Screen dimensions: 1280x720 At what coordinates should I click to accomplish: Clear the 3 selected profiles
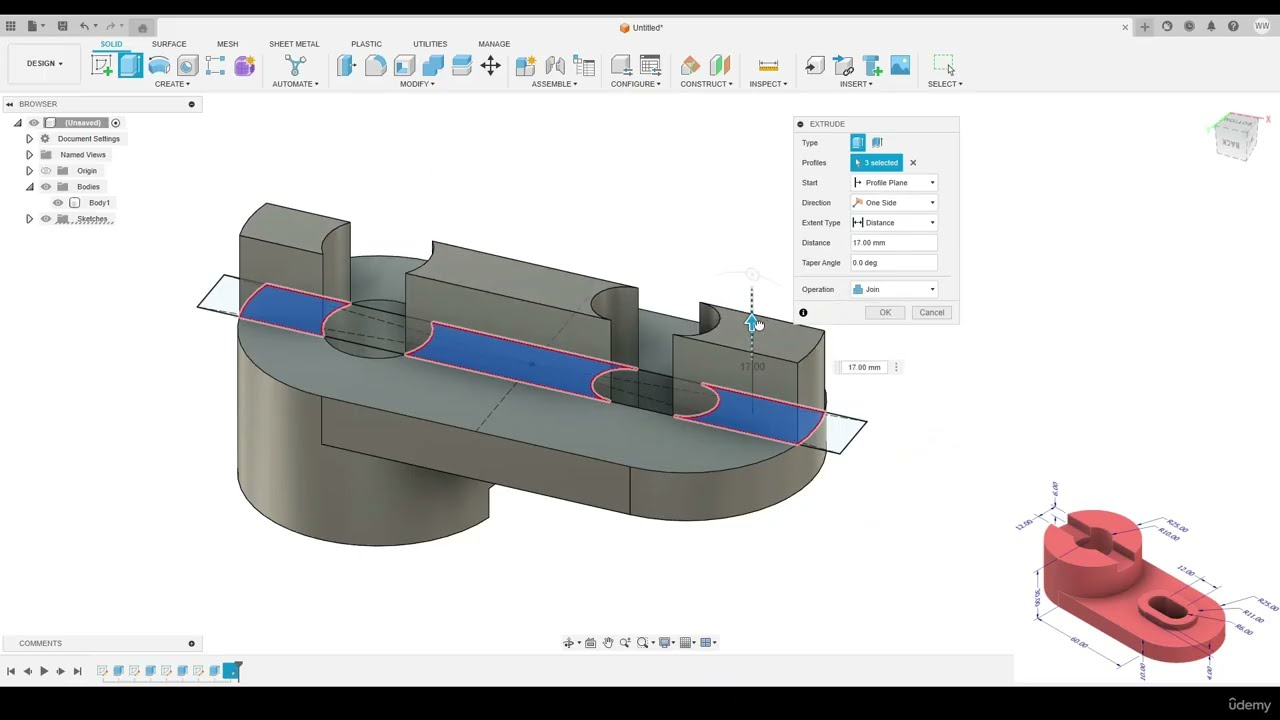tap(913, 163)
